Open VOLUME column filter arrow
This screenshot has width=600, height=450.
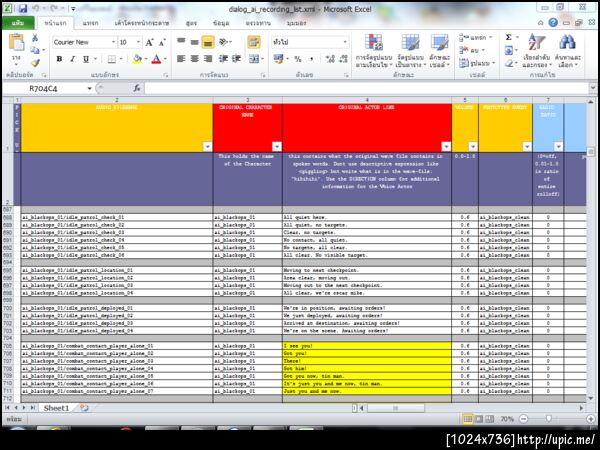pos(473,147)
